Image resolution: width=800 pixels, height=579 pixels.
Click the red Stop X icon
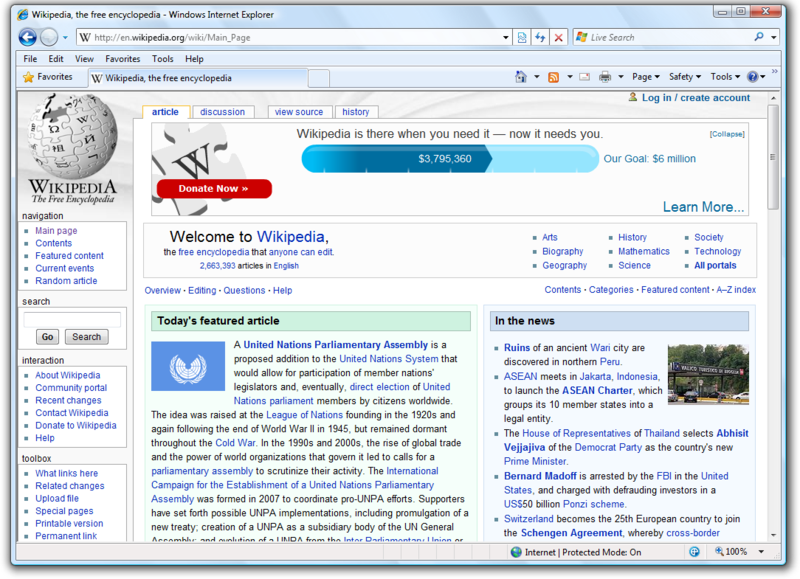(559, 37)
